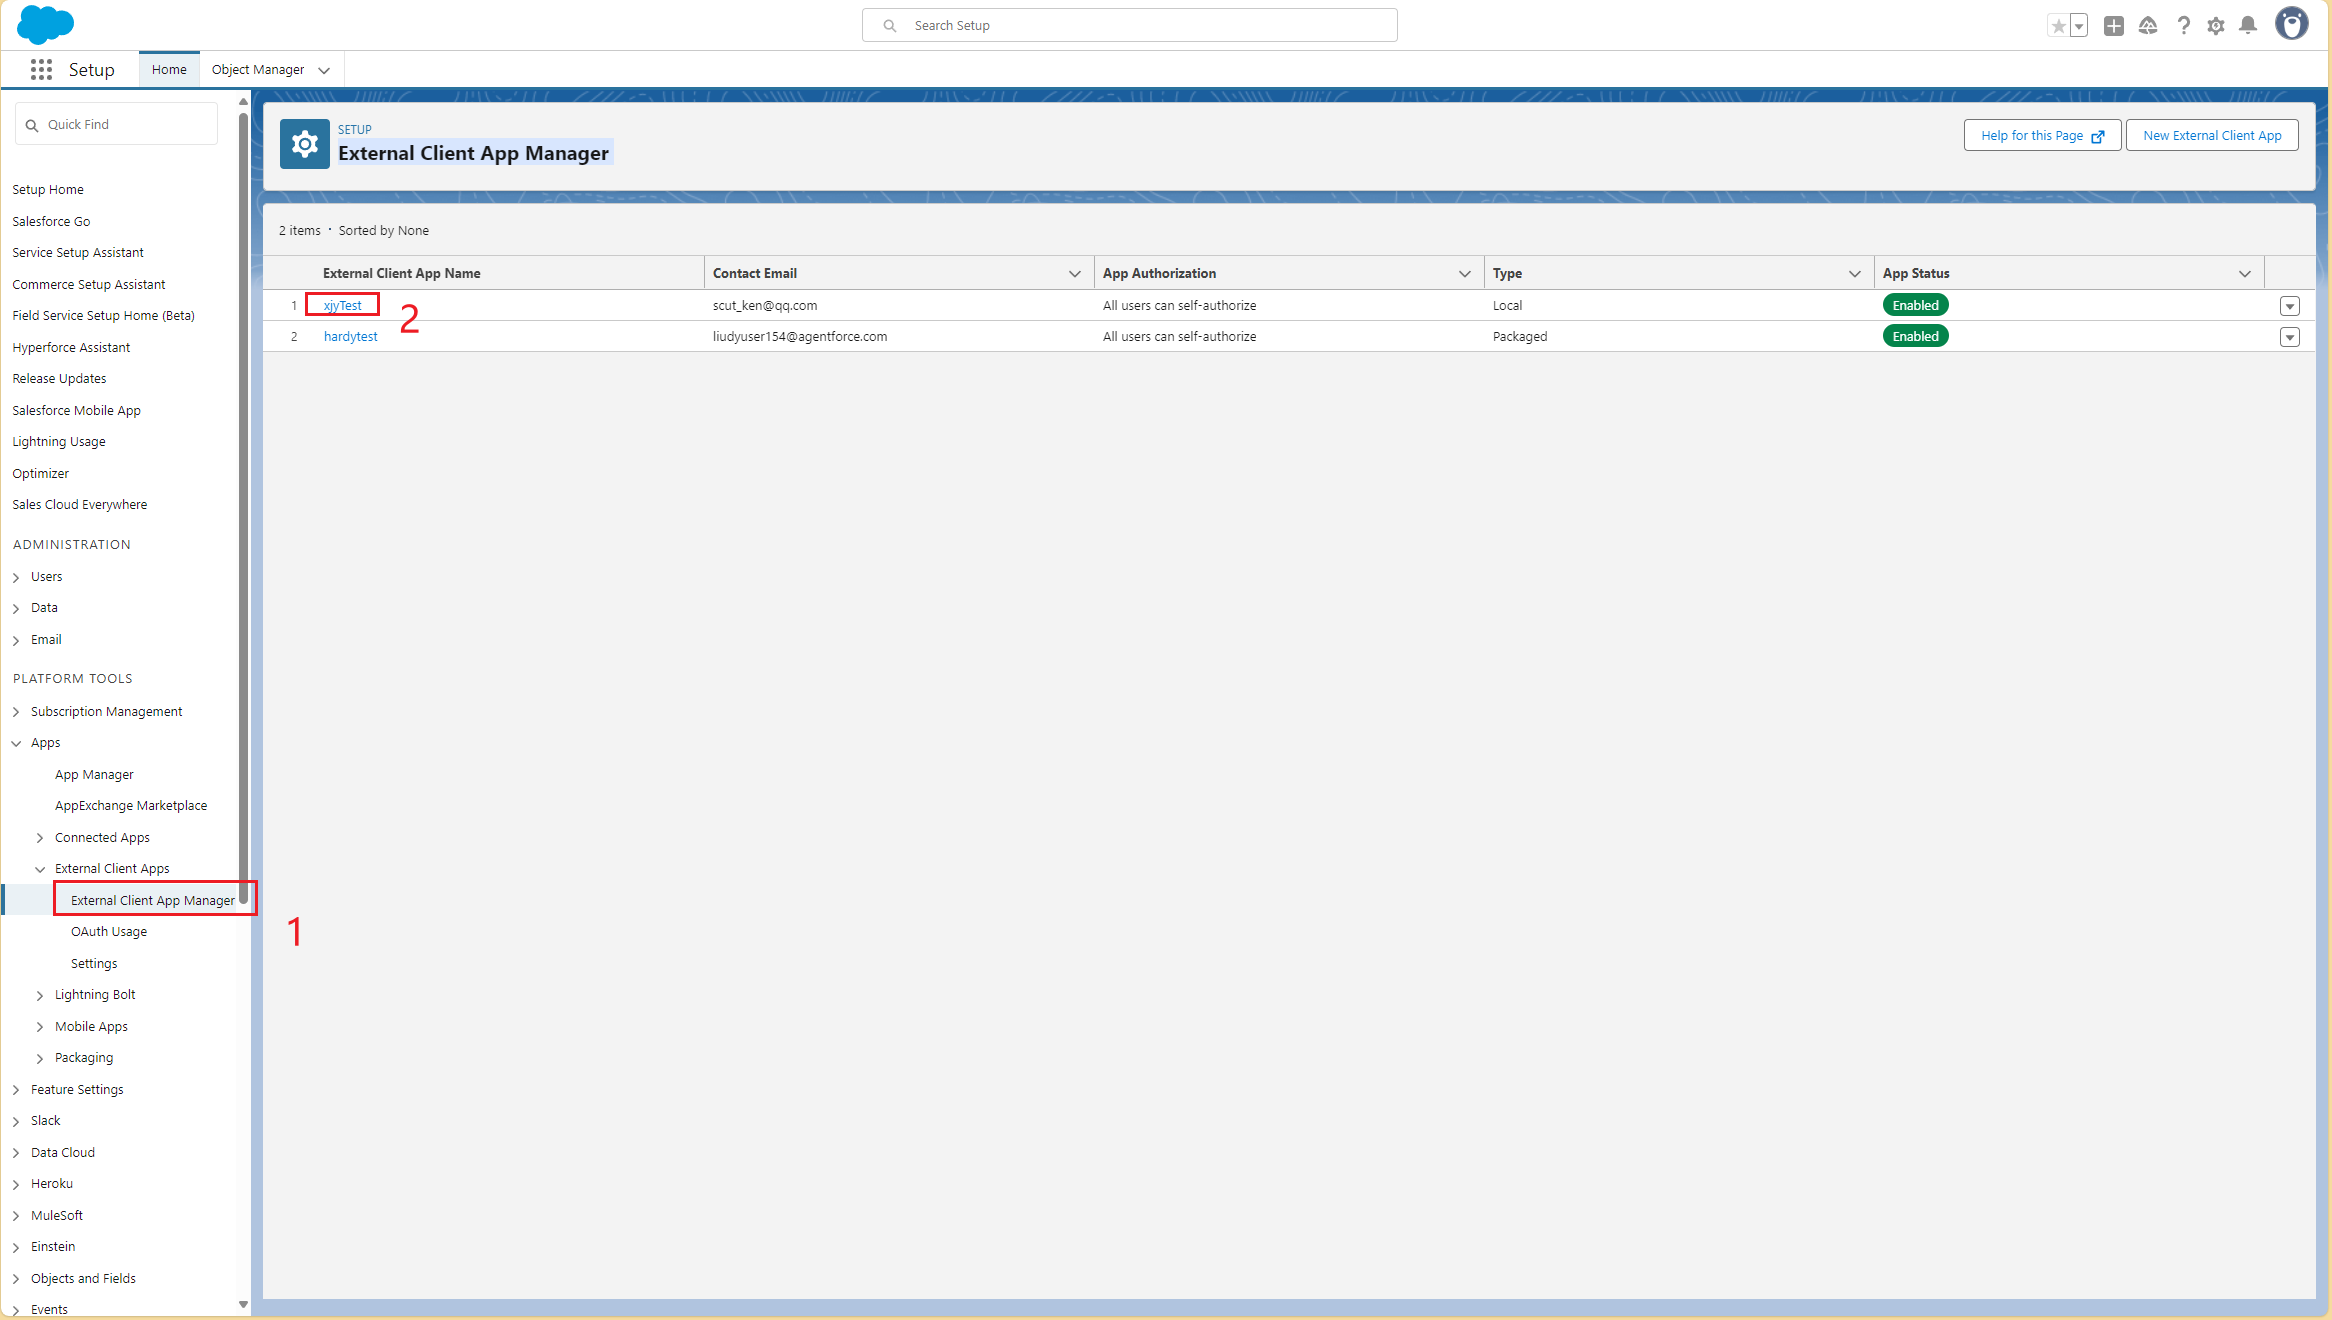This screenshot has height=1320, width=2332.
Task: Expand the MuleSoft section
Action: pyautogui.click(x=16, y=1216)
